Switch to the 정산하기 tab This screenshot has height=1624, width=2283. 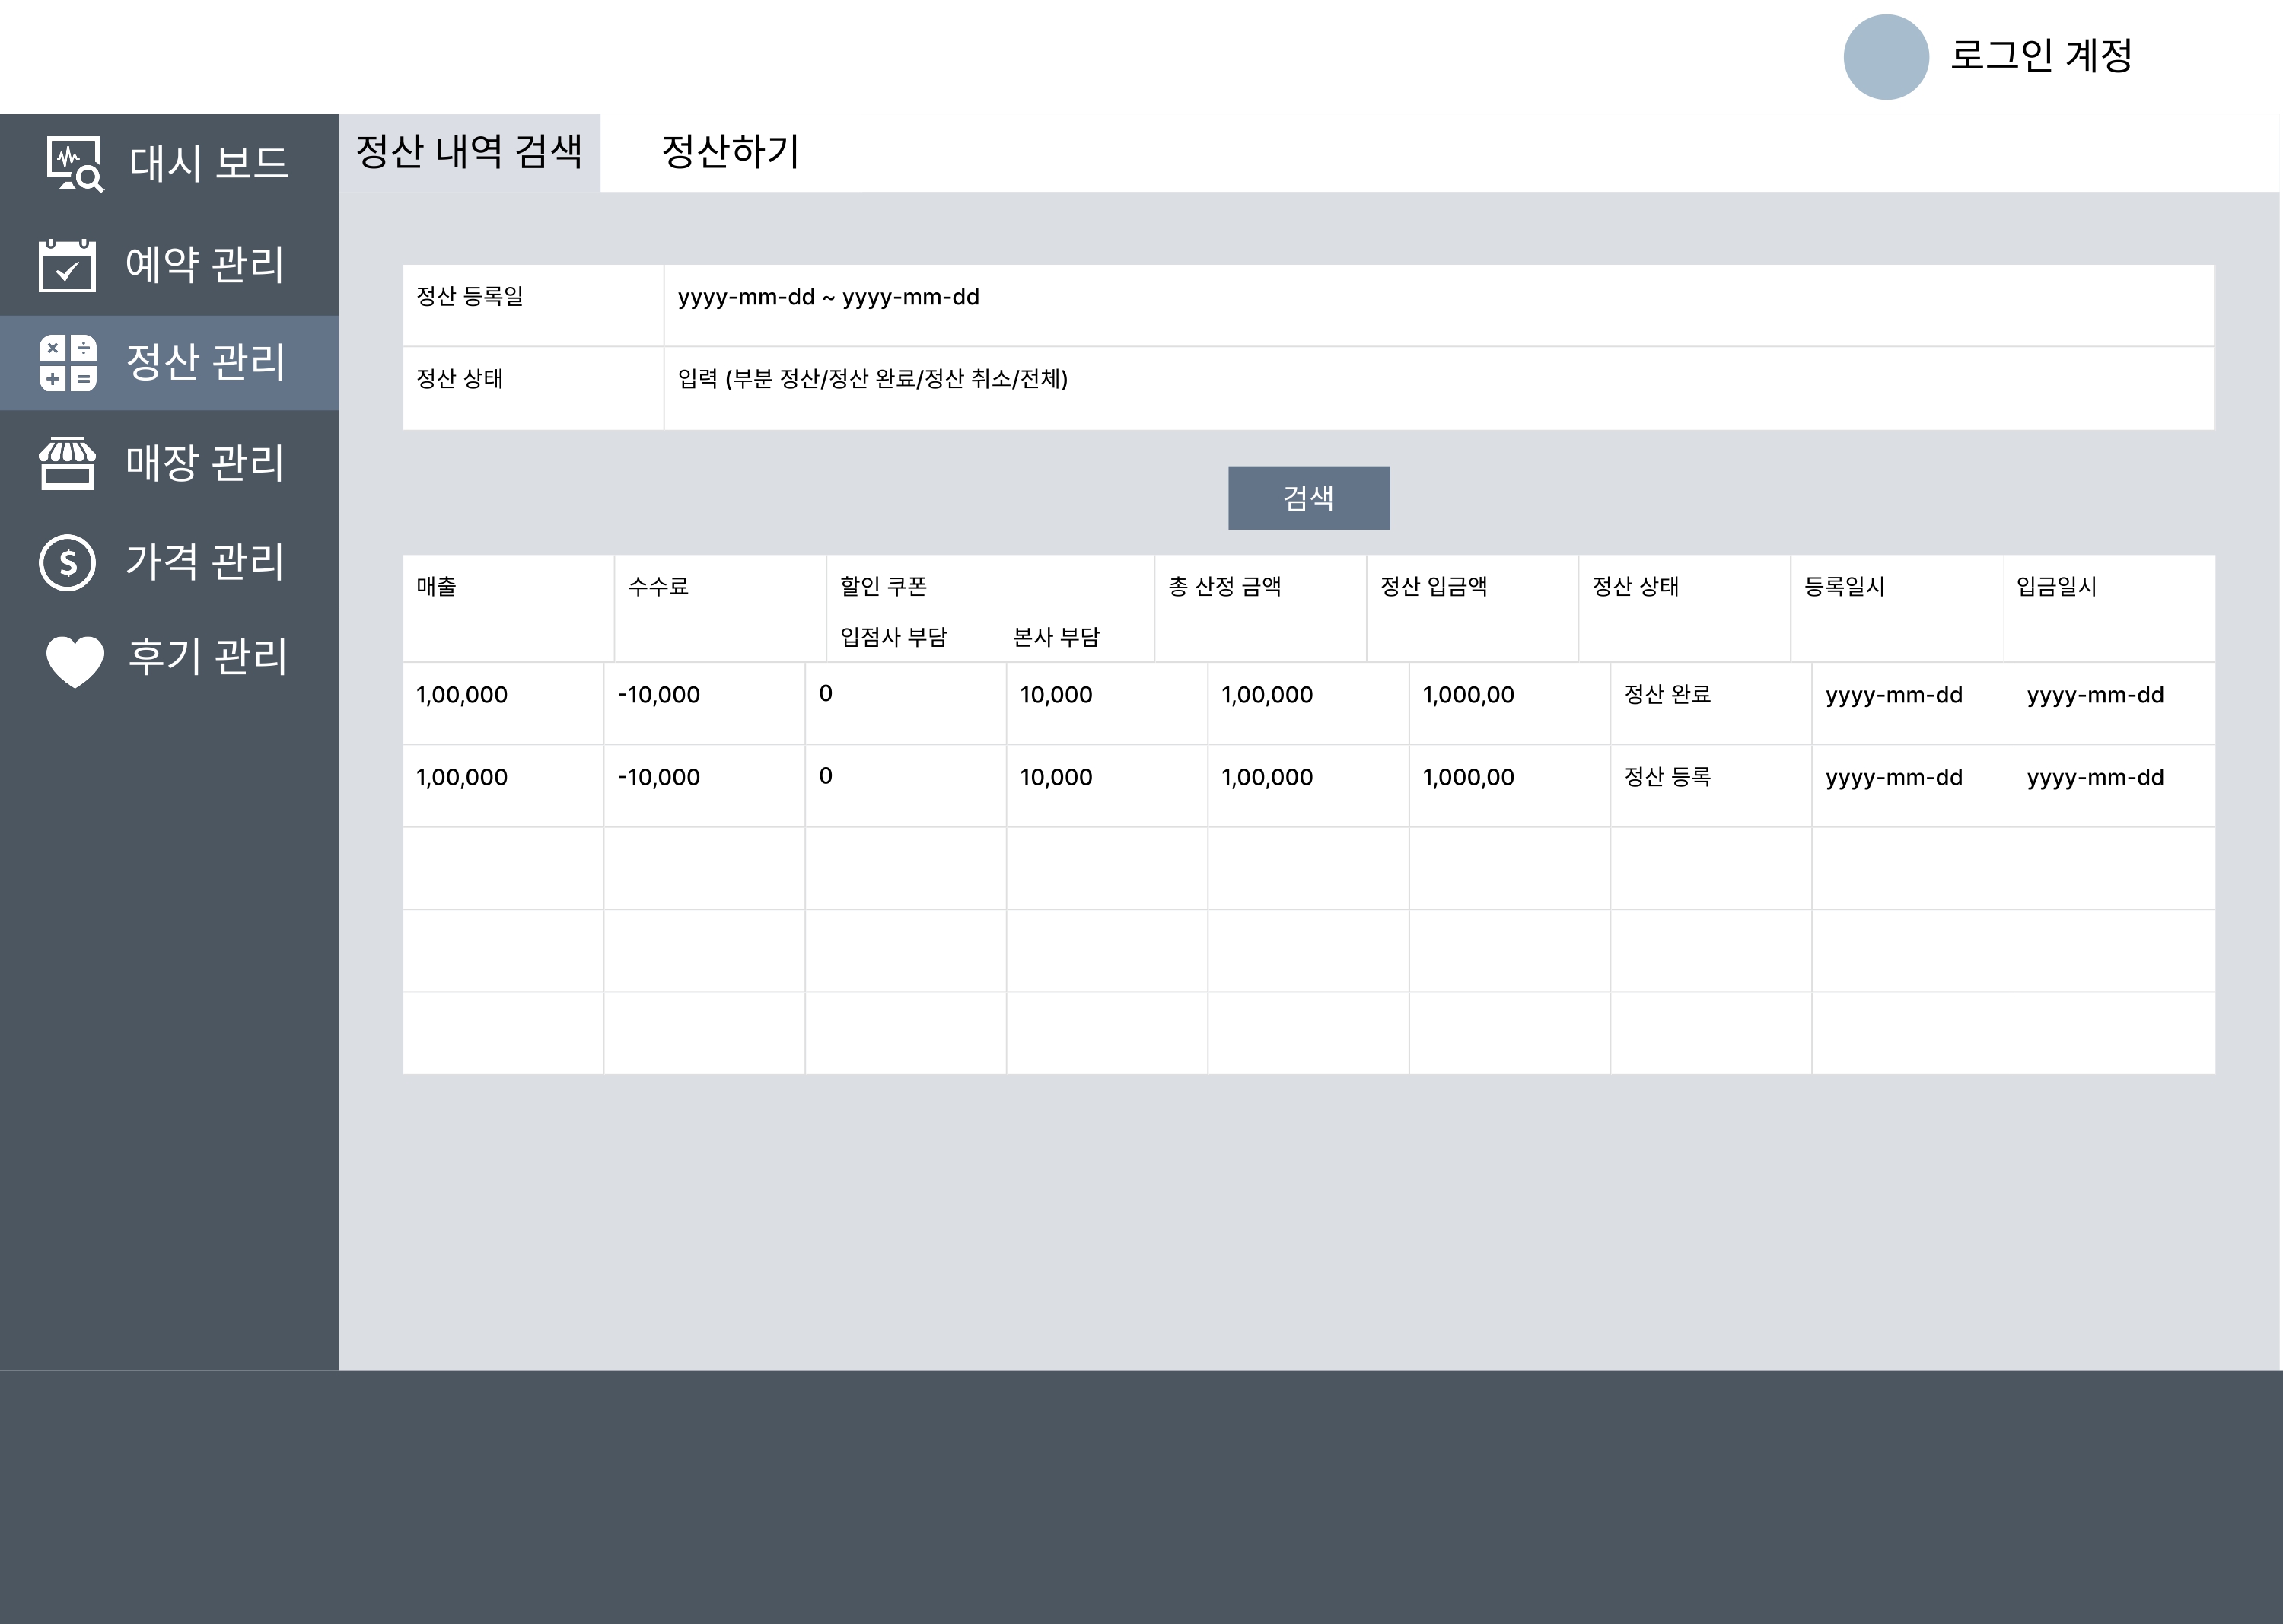731,152
